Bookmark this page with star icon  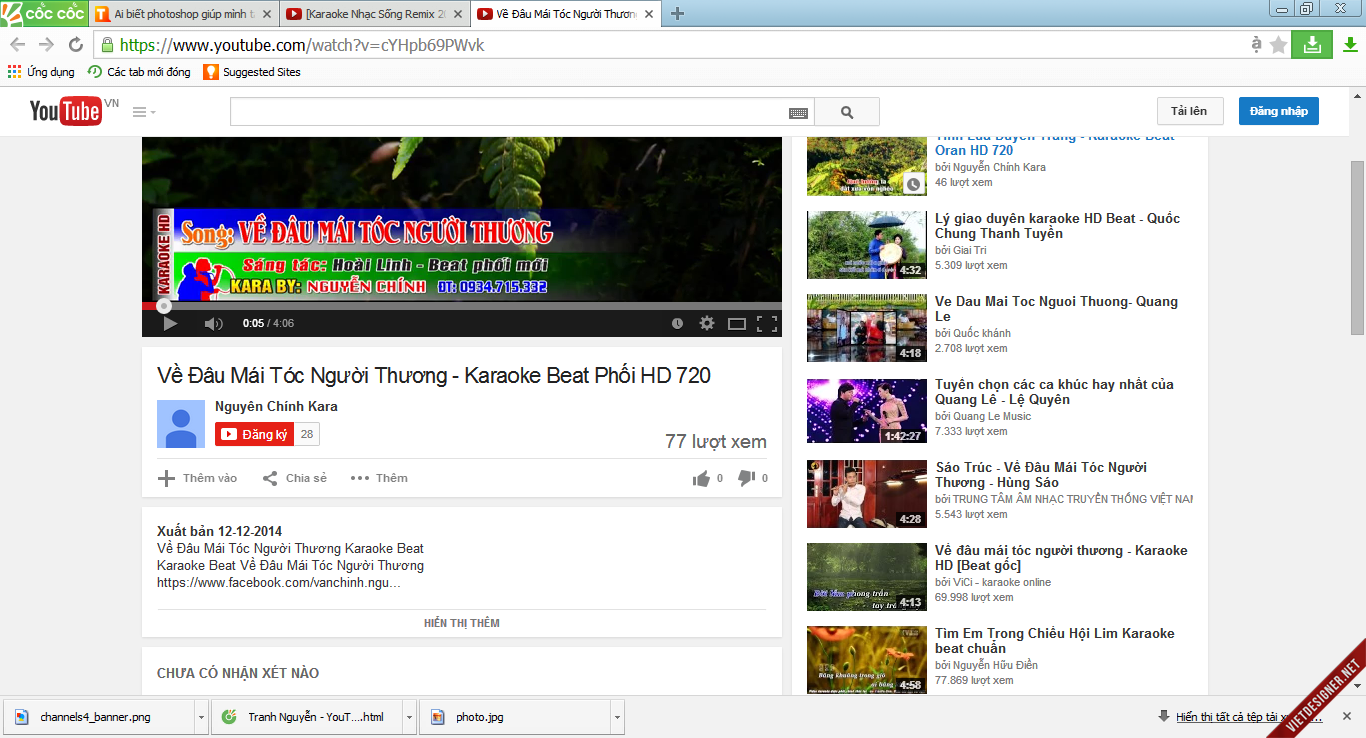(x=1278, y=45)
